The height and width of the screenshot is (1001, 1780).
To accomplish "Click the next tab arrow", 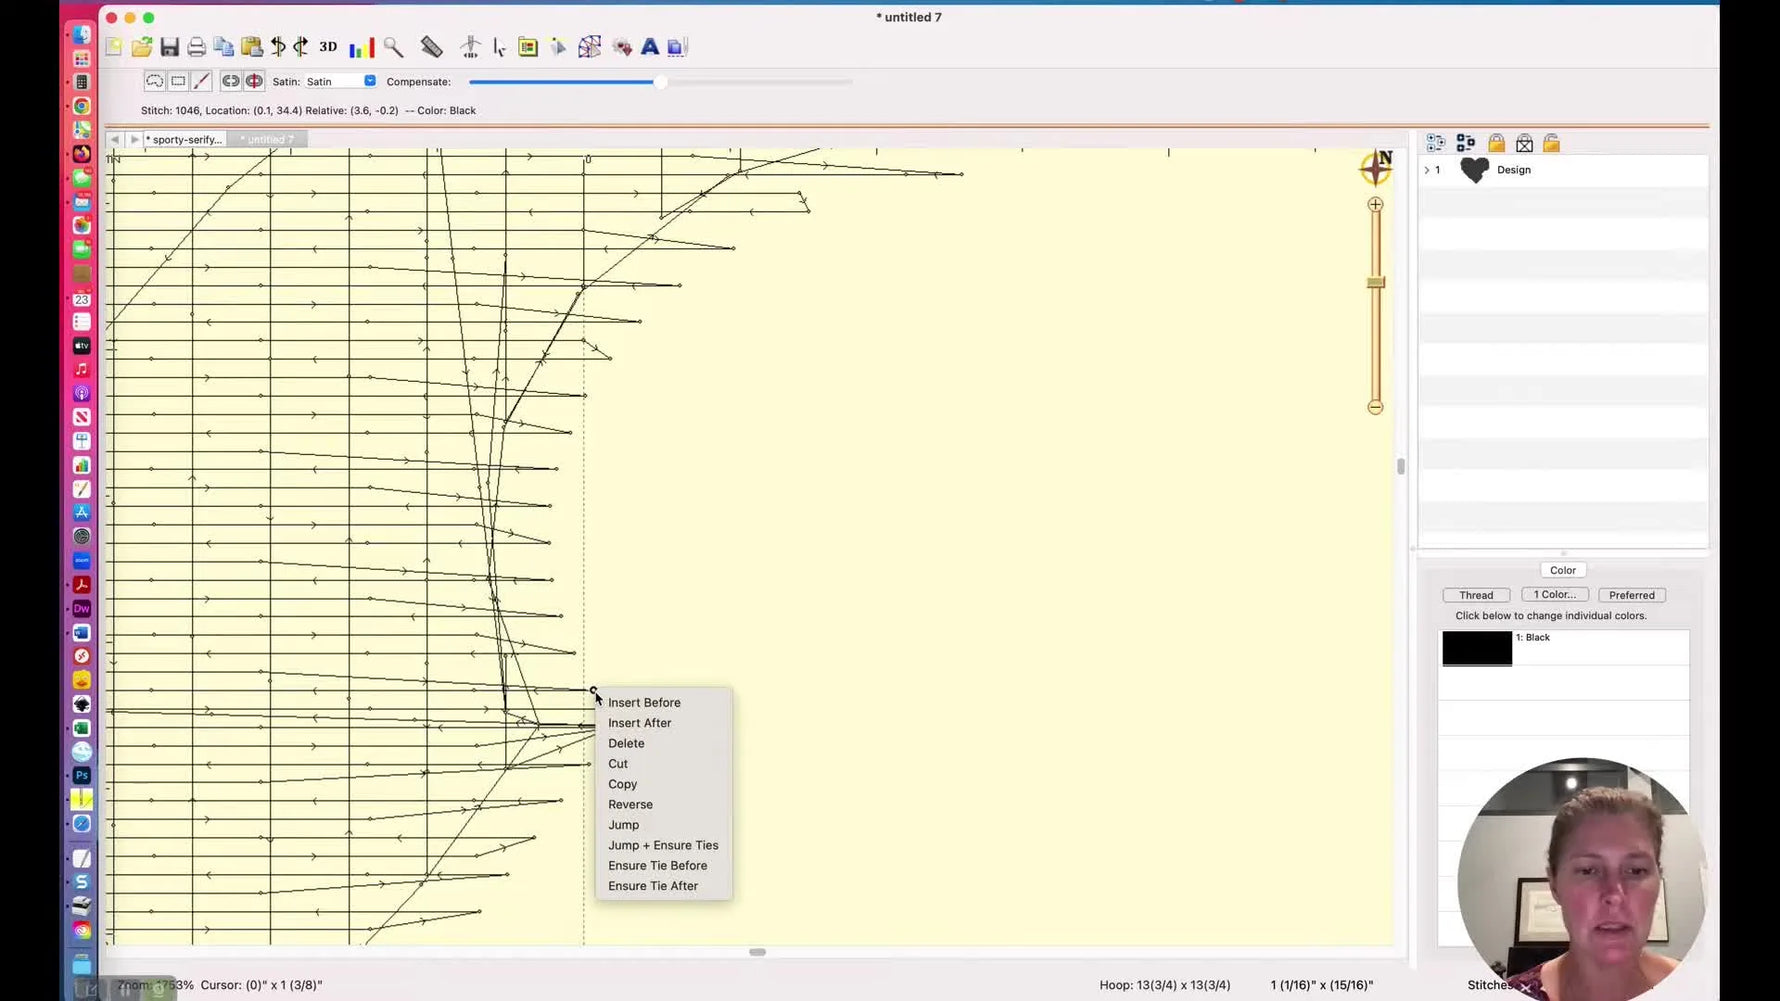I will [x=134, y=139].
